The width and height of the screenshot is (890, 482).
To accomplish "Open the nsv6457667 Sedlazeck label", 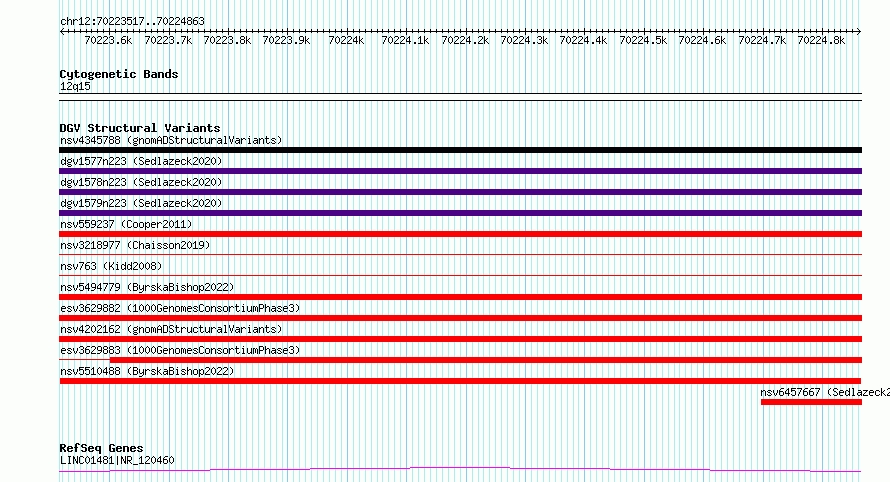I will point(825,392).
